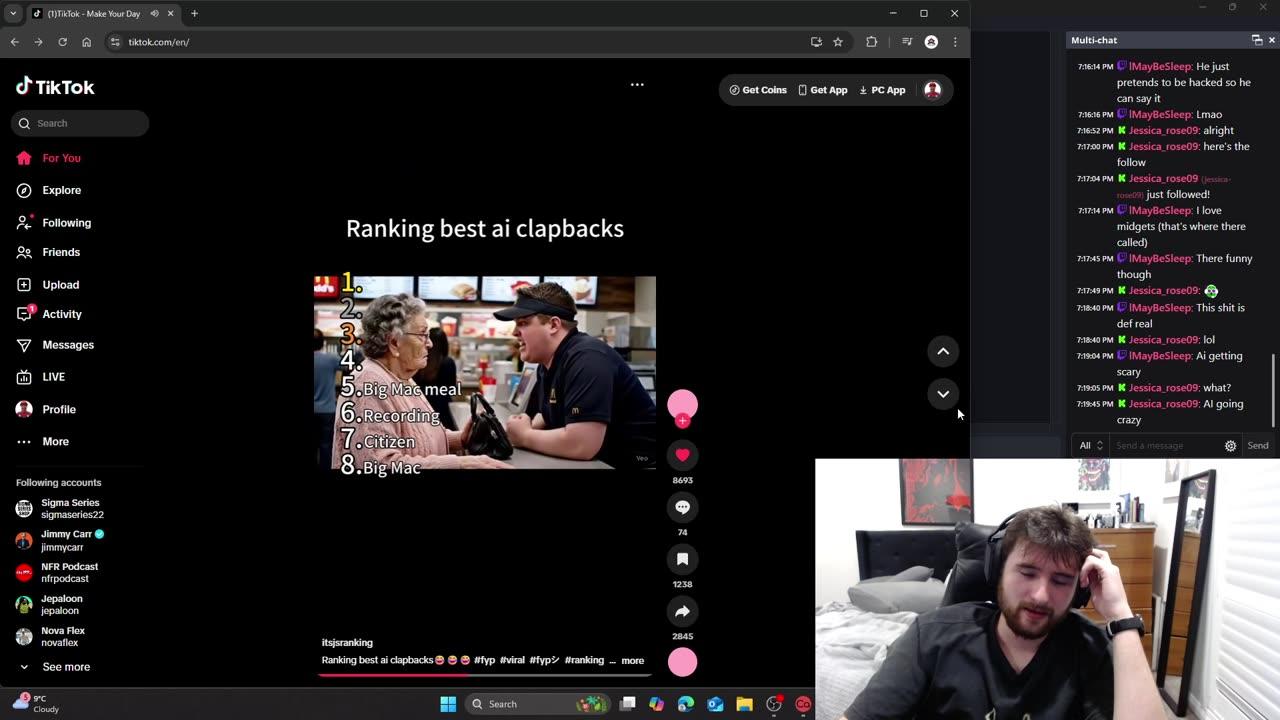Image resolution: width=1280 pixels, height=720 pixels.
Task: Go to the previous video
Action: tap(943, 351)
